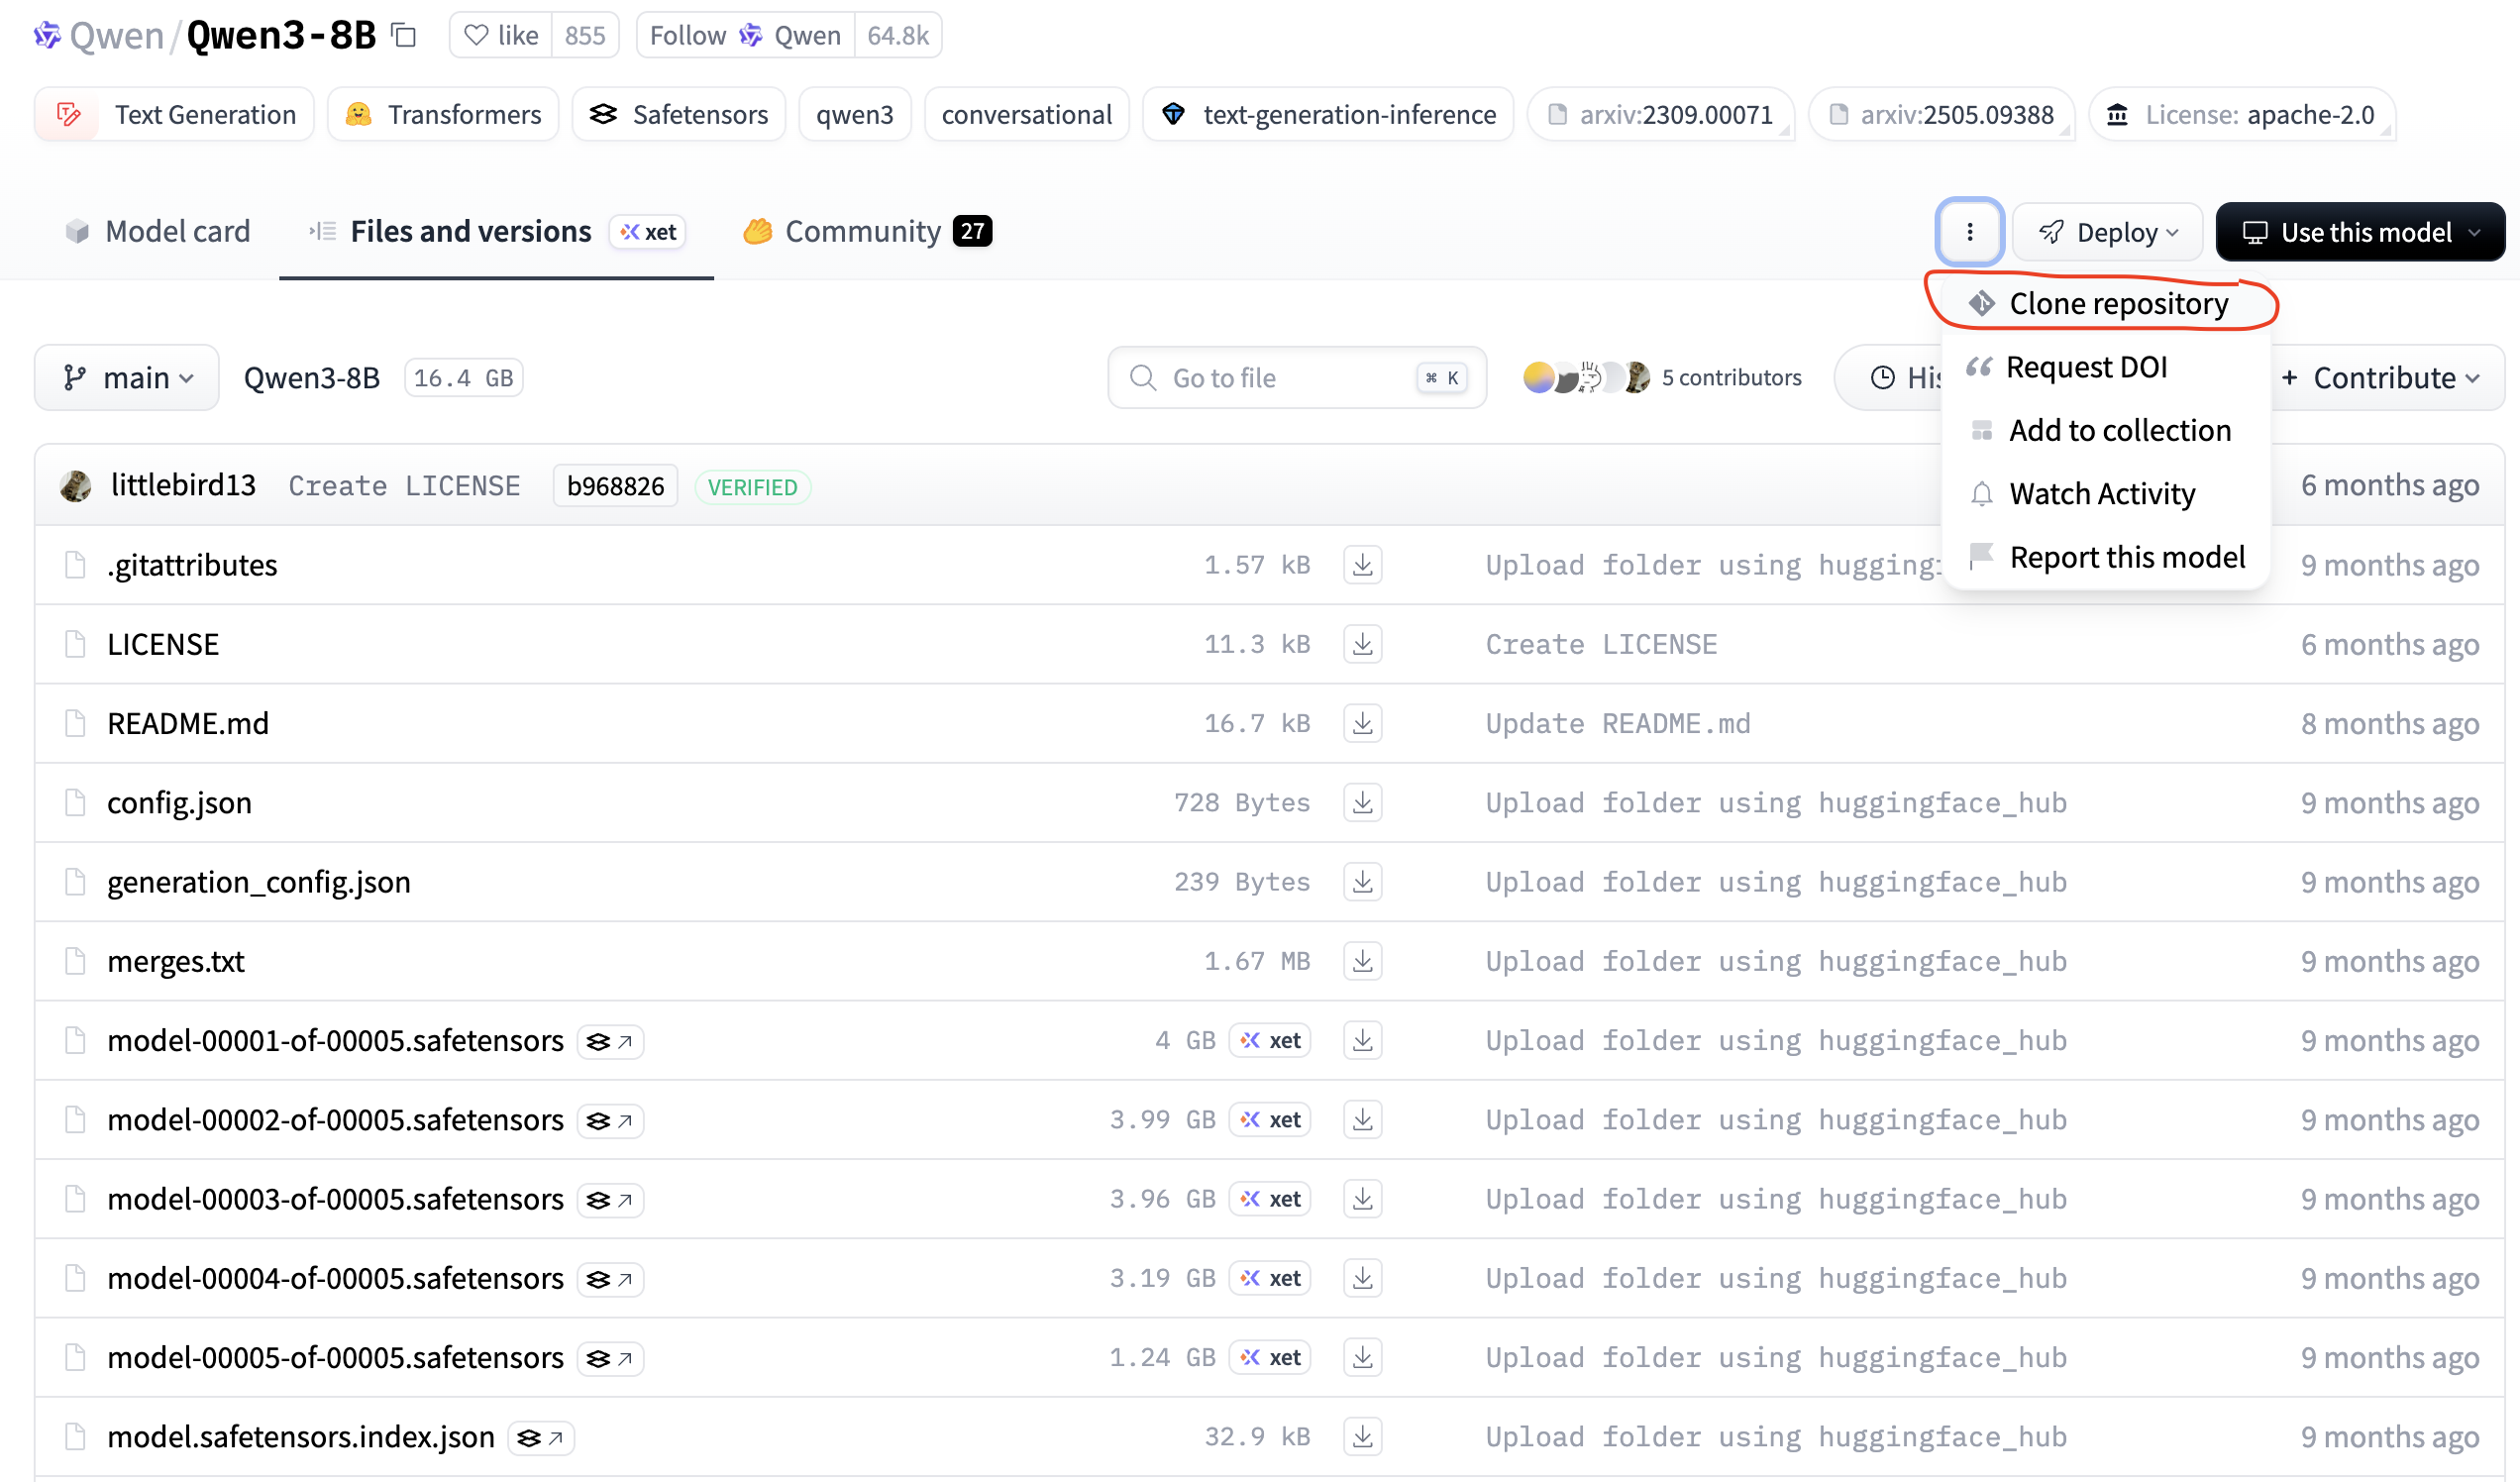Screen dimensions: 2520x1482
Task: Download model-00003-of-00005.safetensors via download icon
Action: (1362, 1199)
